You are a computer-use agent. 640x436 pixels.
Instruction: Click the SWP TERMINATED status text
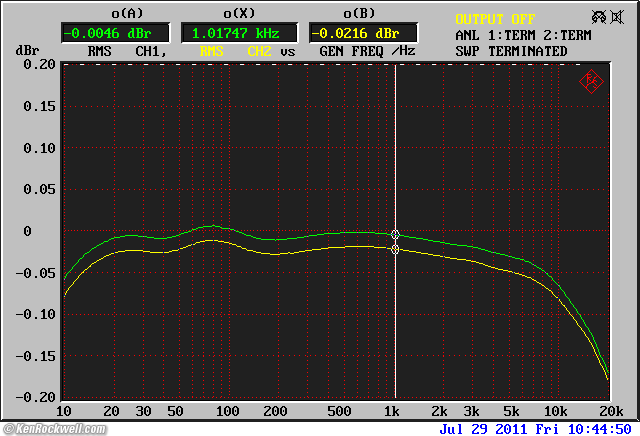coord(511,51)
